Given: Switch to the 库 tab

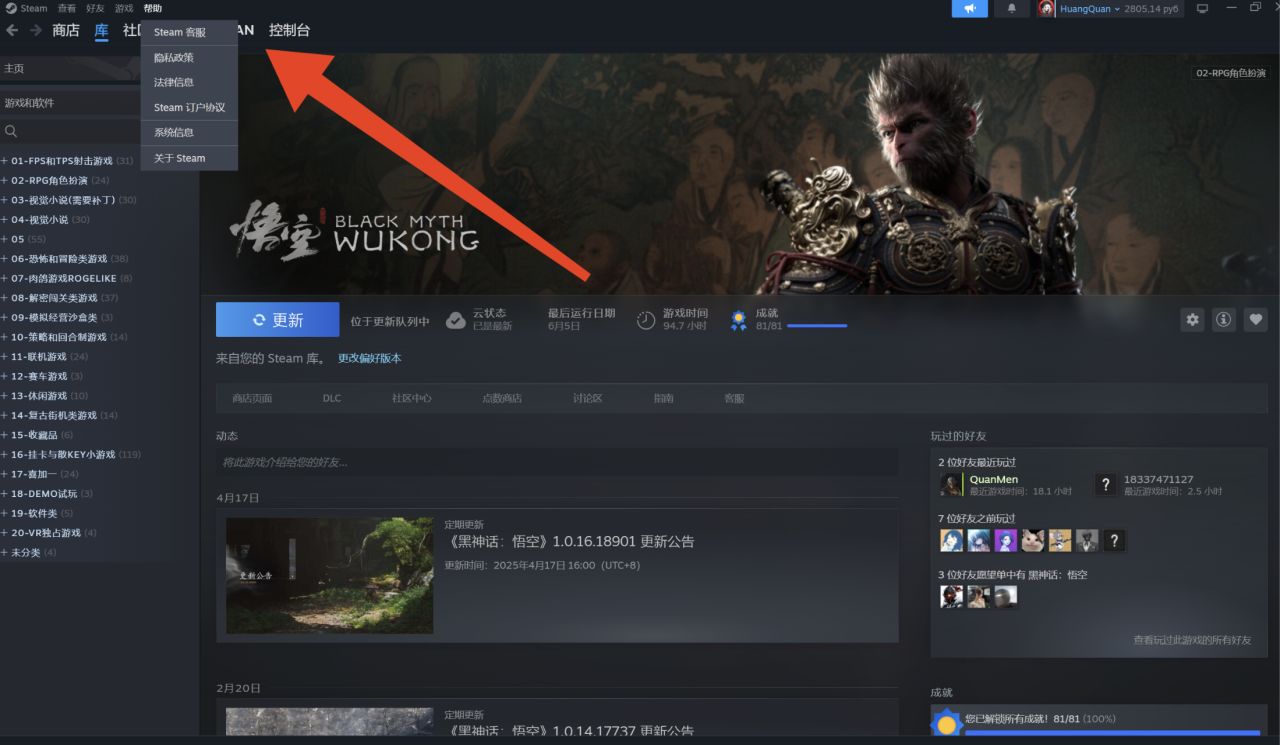Looking at the screenshot, I should coord(102,30).
